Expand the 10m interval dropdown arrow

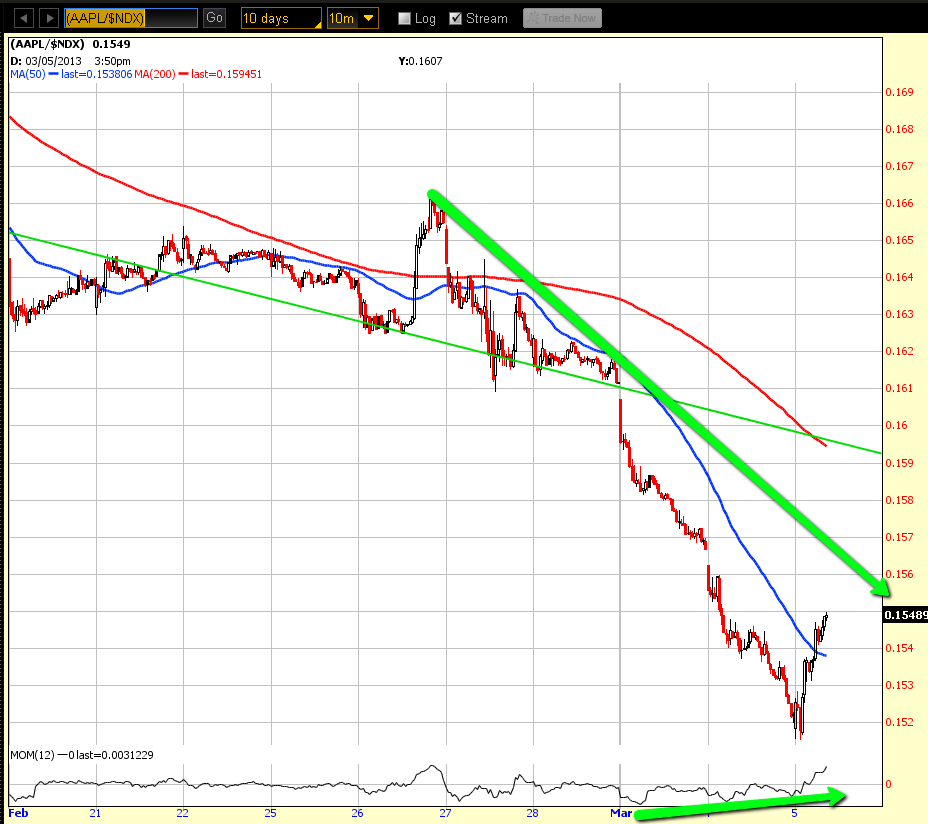[x=369, y=18]
